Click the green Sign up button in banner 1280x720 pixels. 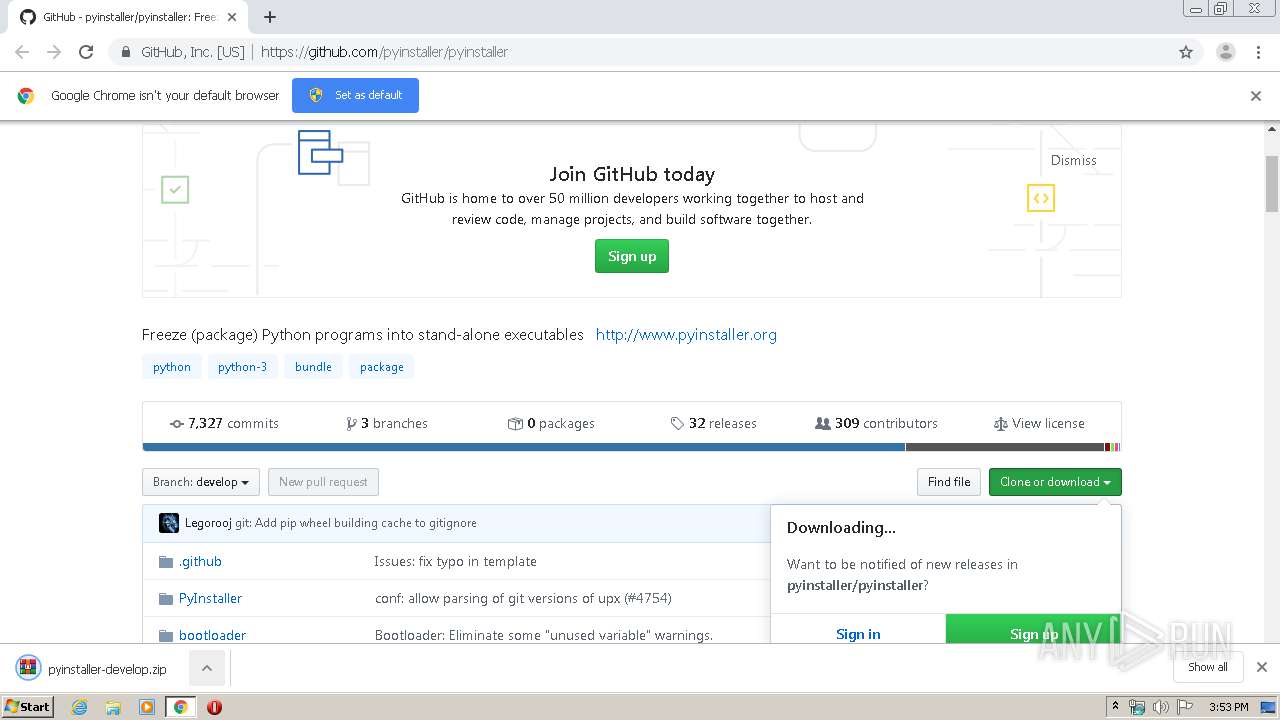(x=632, y=256)
